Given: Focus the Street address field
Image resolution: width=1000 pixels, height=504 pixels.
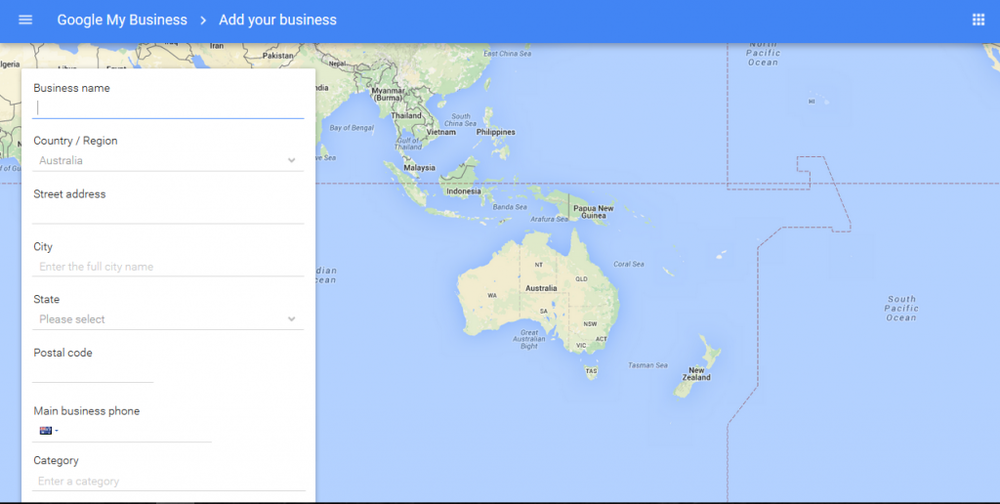Looking at the screenshot, I should [168, 213].
